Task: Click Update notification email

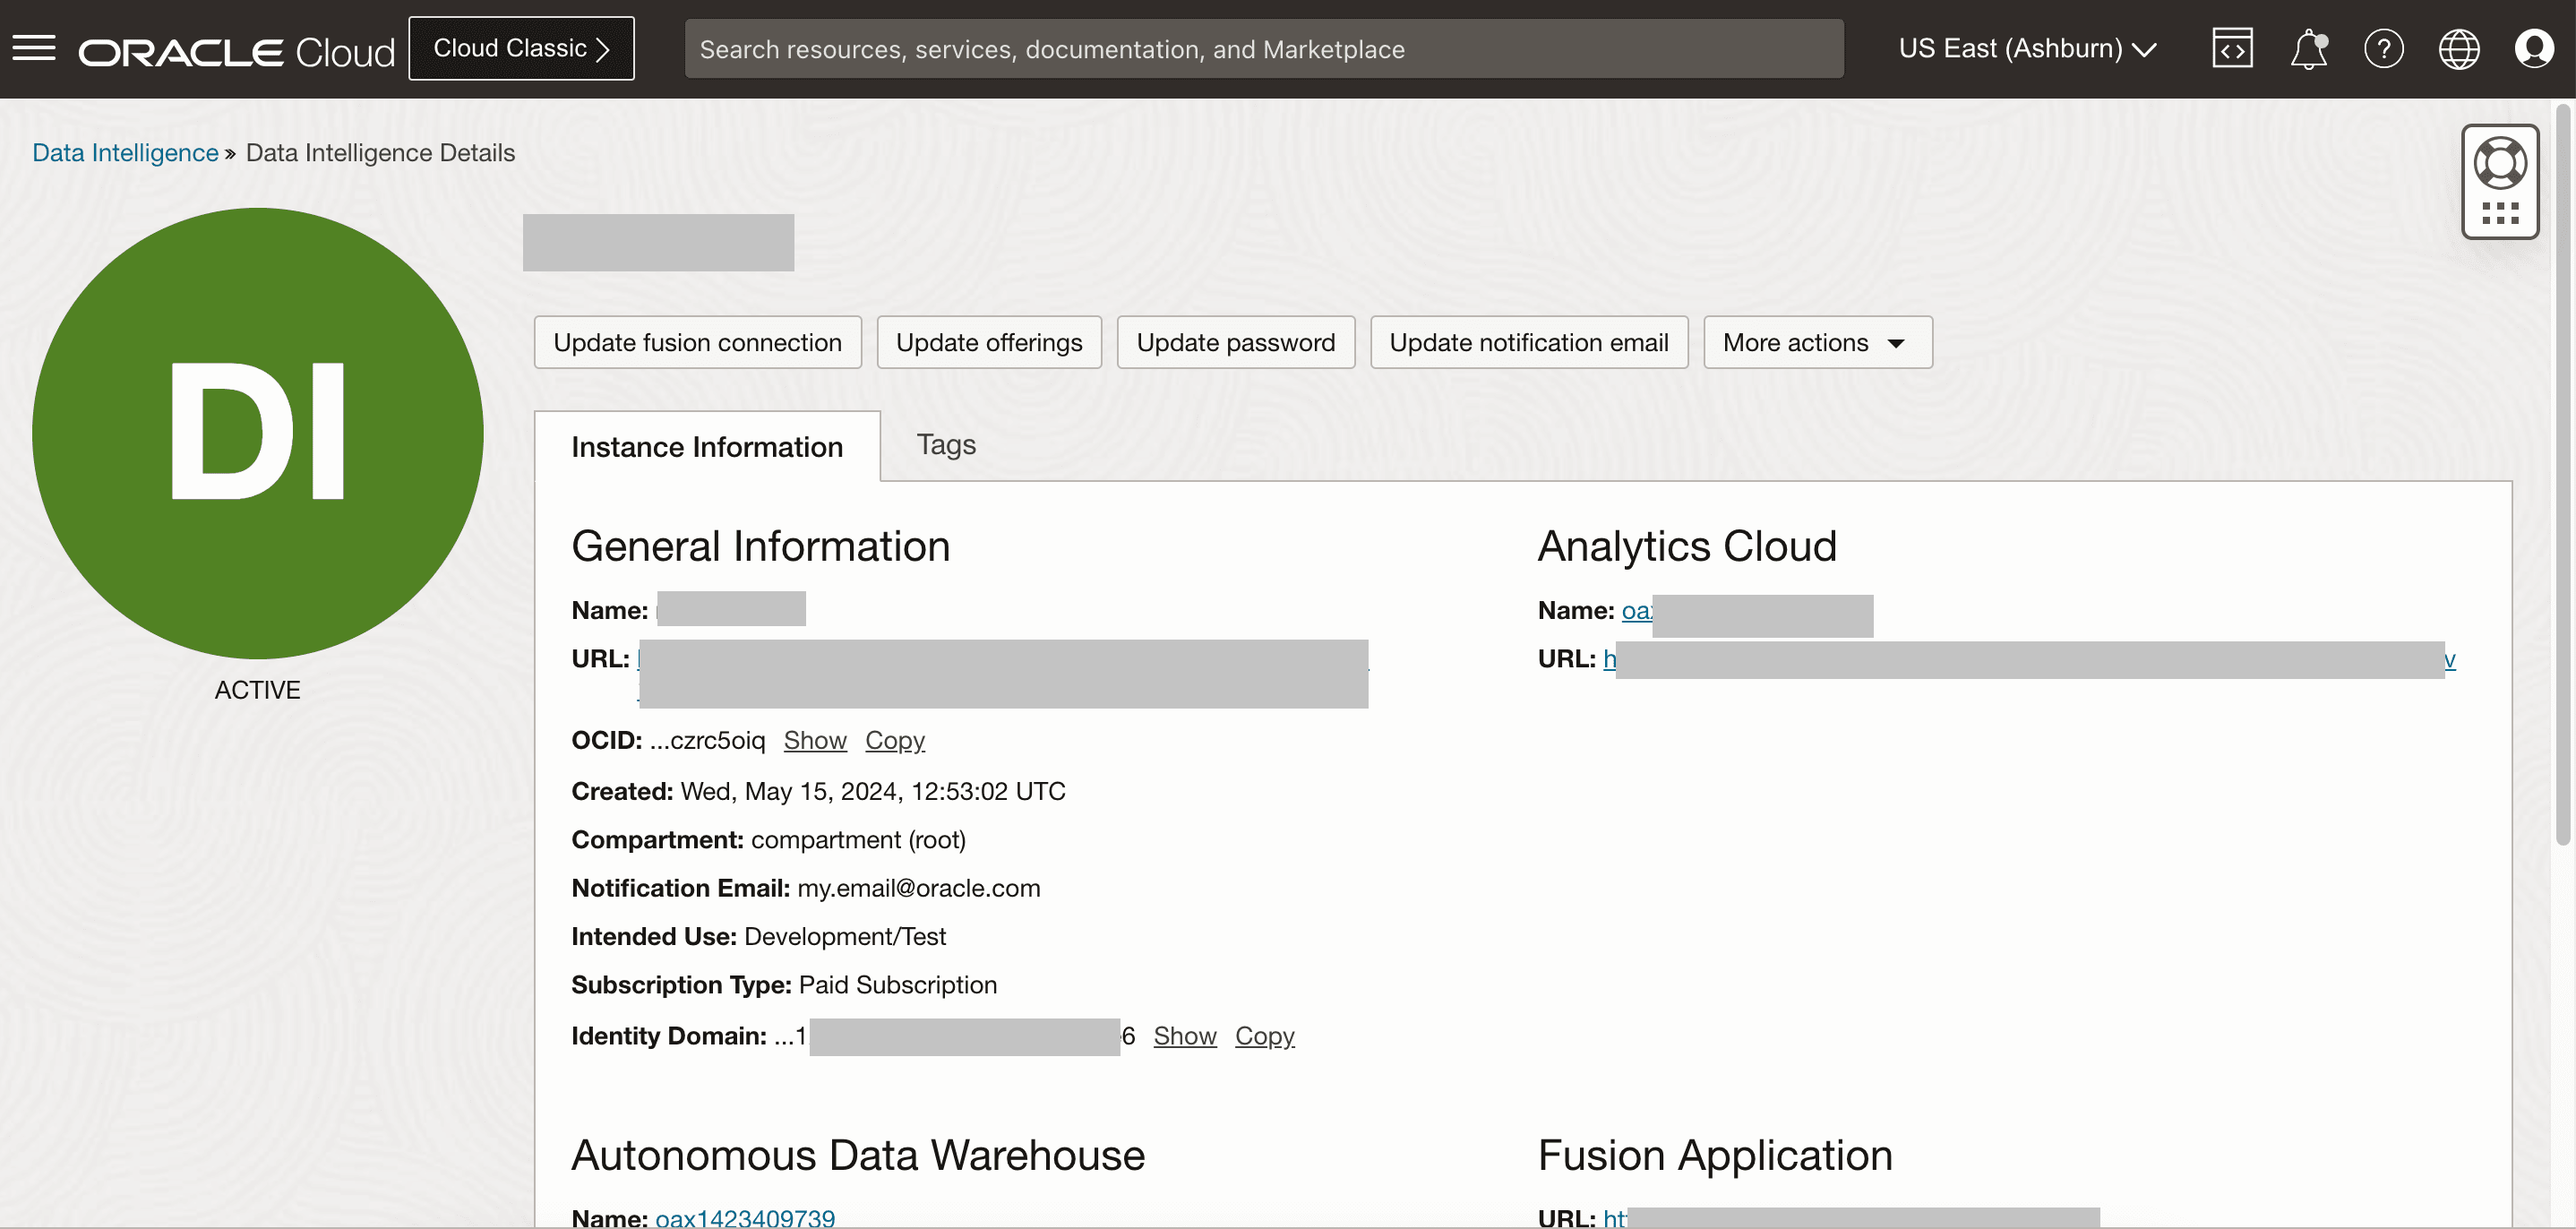Action: click(x=1528, y=342)
